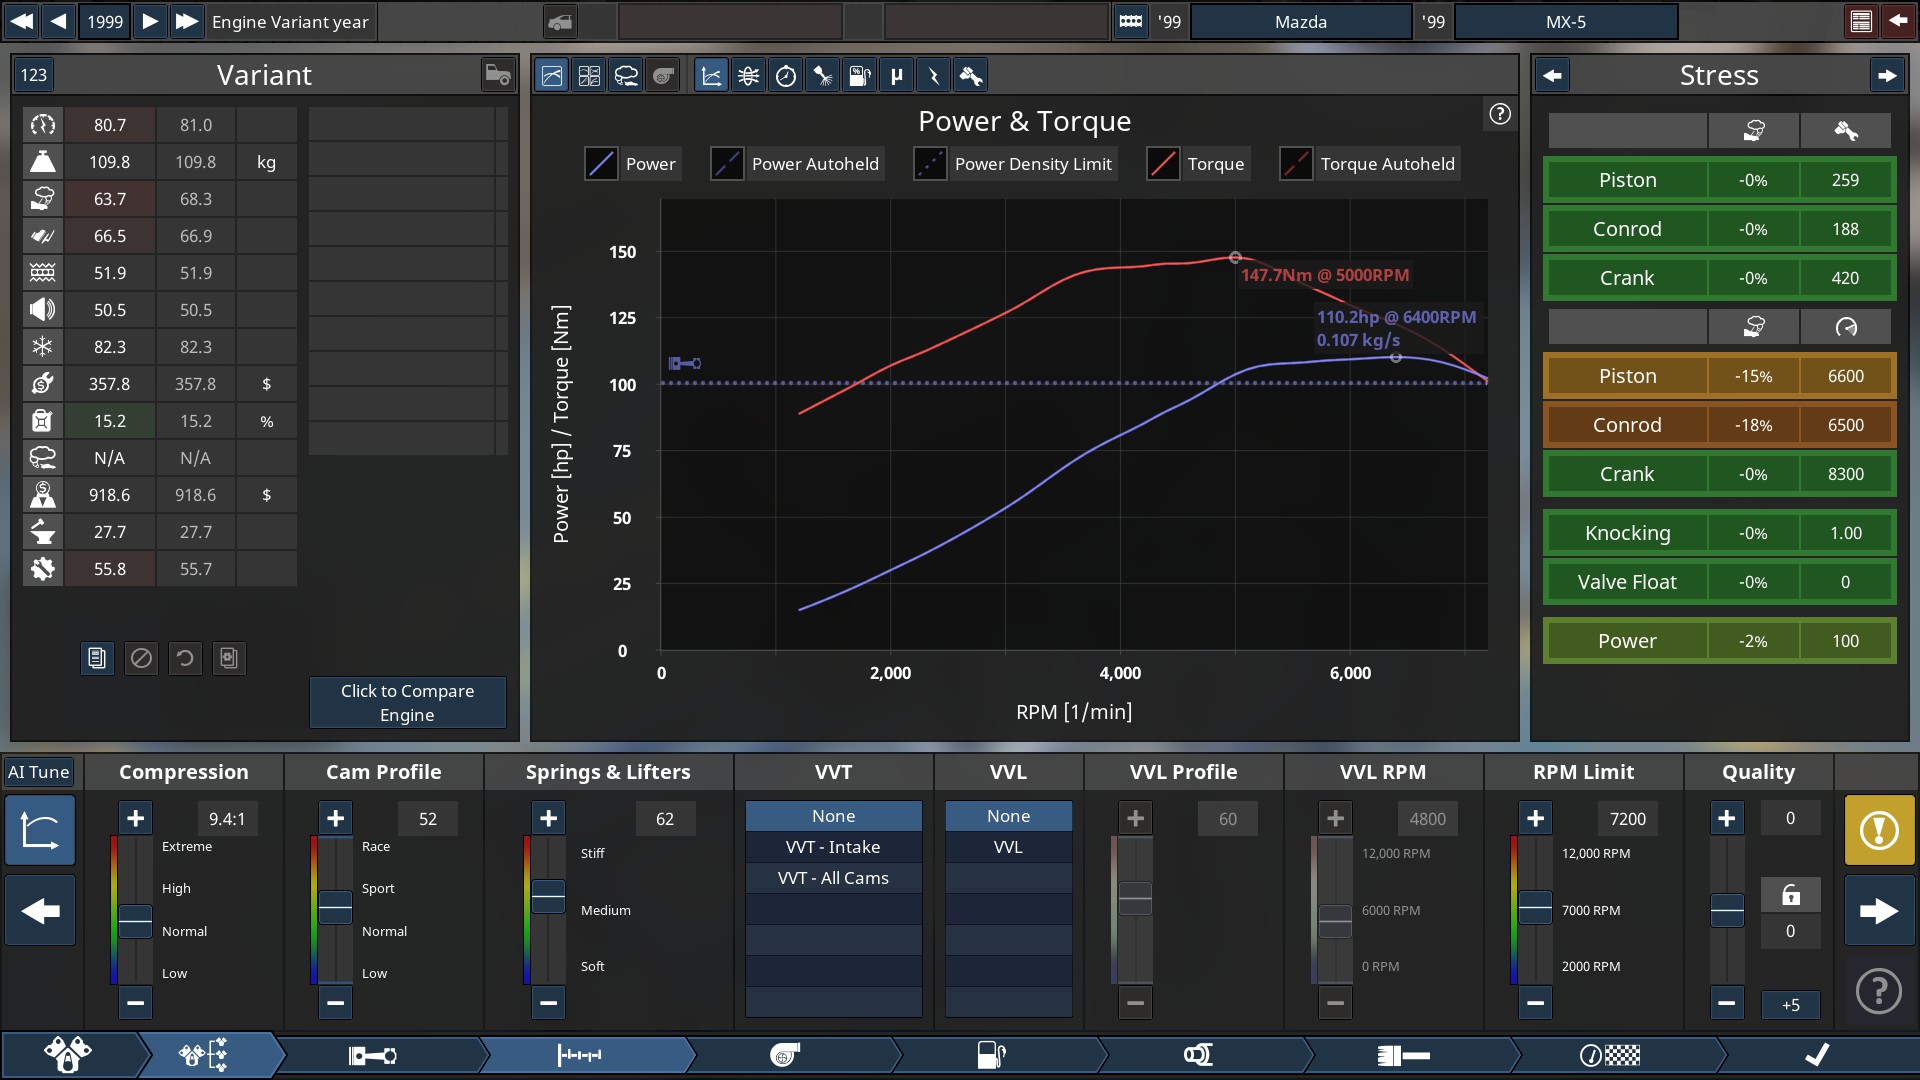1920x1080 pixels.
Task: Go to next Stress panel page
Action: coord(1886,75)
